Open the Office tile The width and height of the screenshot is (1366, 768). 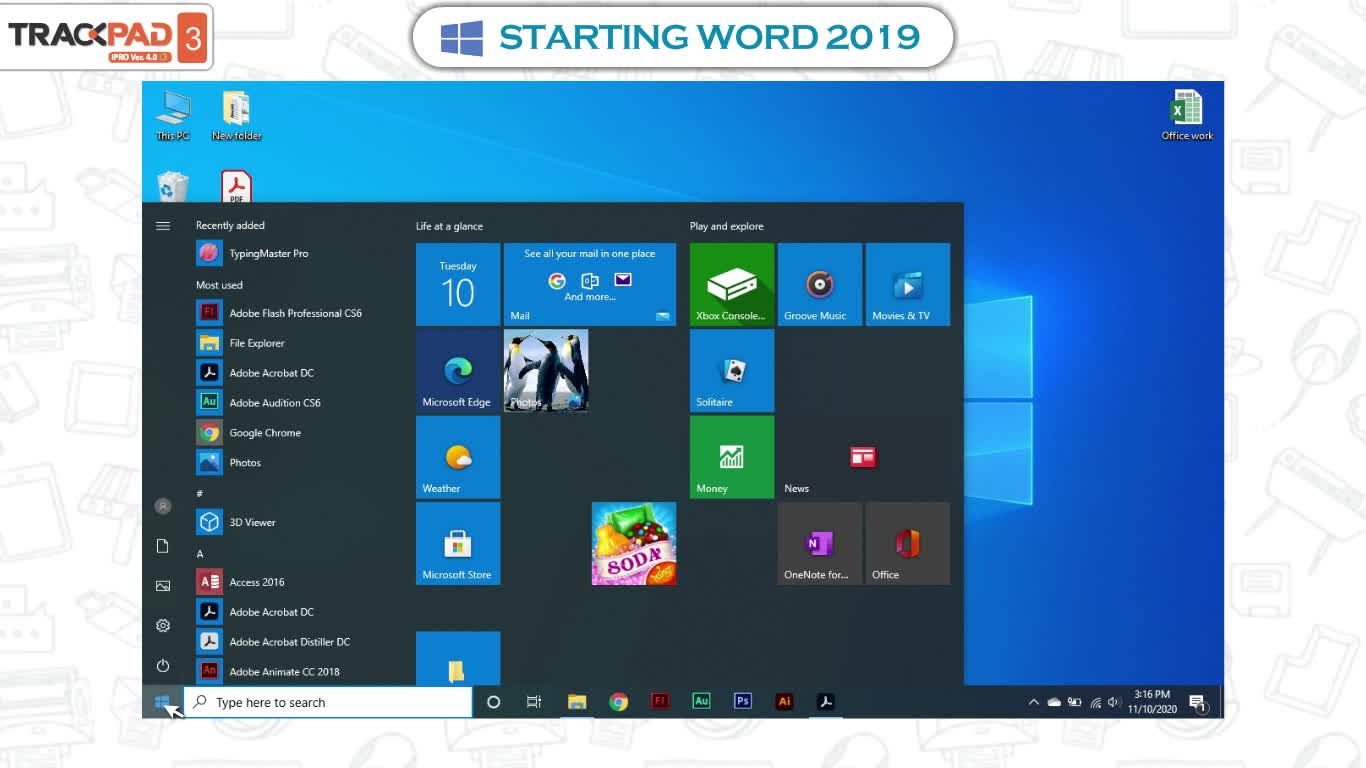pos(908,543)
